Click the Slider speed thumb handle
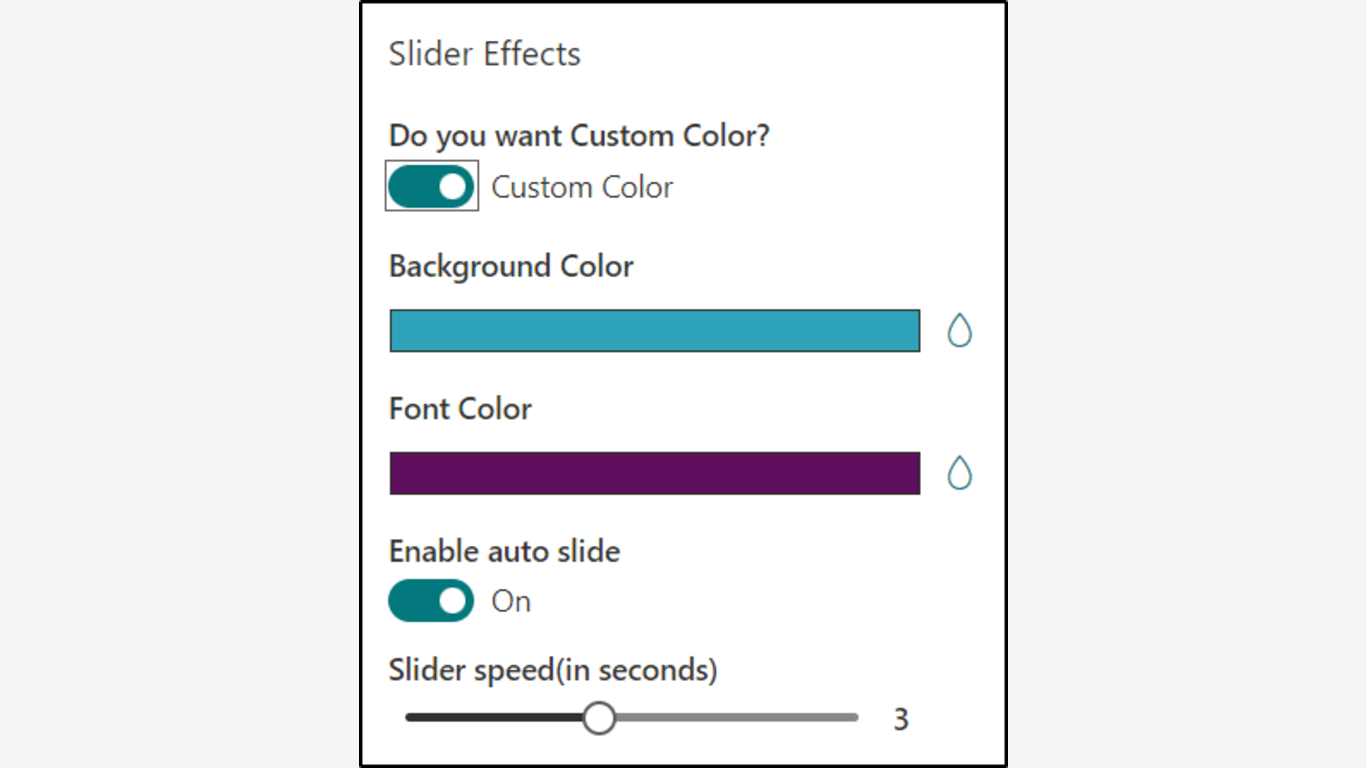The image size is (1366, 768). coord(599,718)
